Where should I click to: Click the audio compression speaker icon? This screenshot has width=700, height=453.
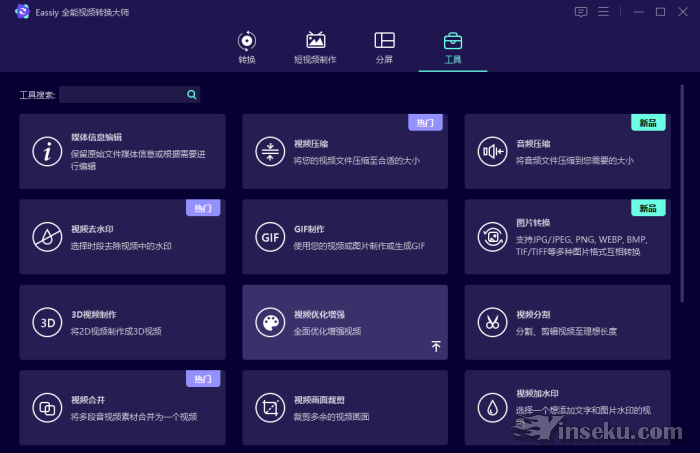click(492, 152)
